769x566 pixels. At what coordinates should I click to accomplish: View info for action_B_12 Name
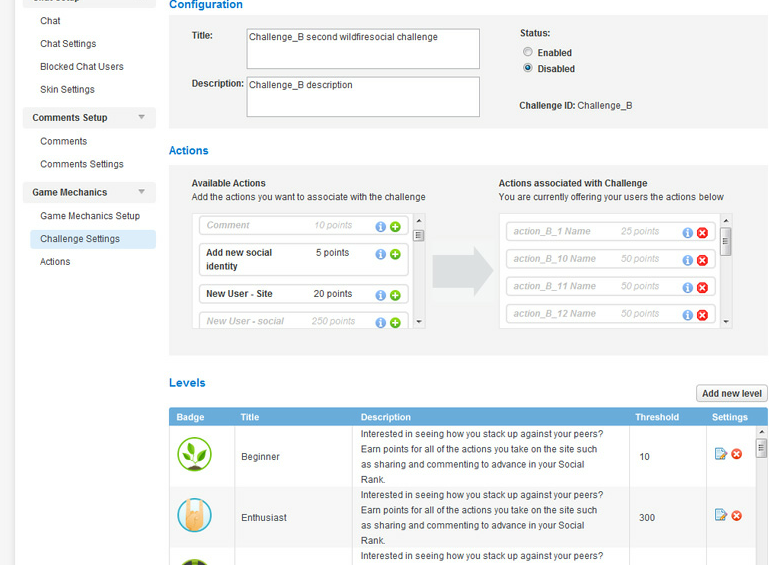coord(688,315)
